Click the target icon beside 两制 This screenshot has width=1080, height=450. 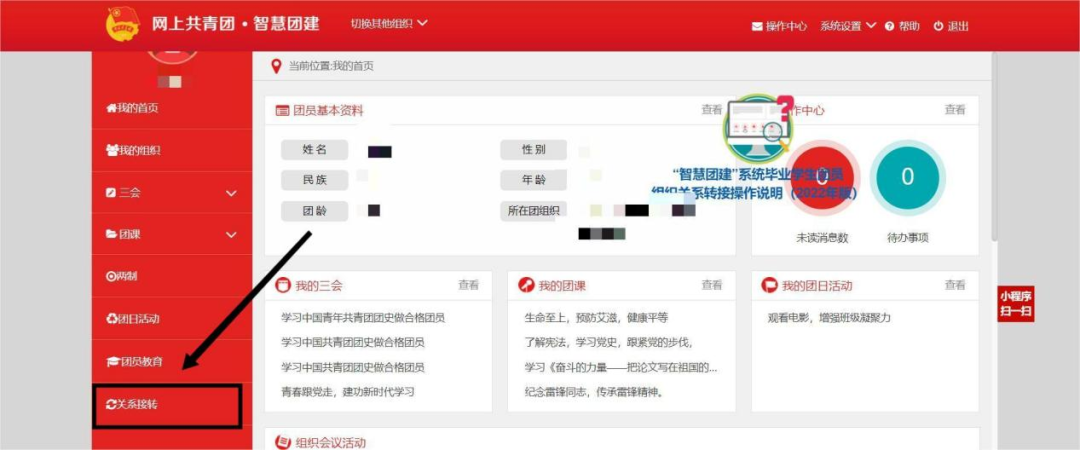110,276
